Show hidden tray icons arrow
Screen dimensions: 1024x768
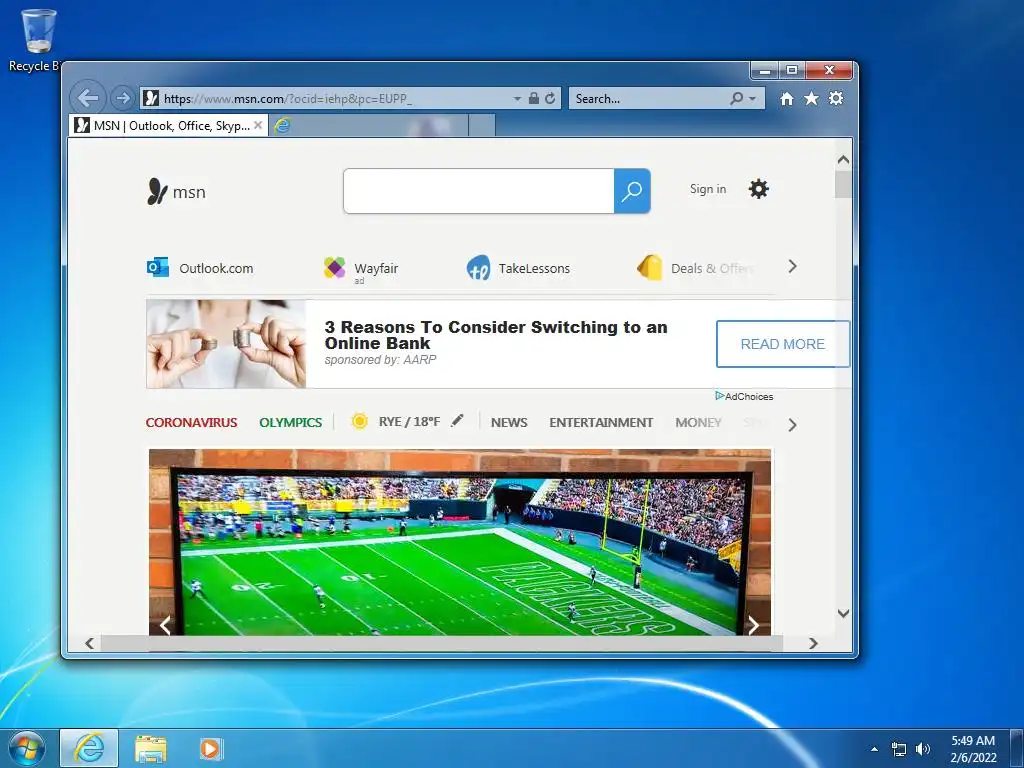point(874,748)
